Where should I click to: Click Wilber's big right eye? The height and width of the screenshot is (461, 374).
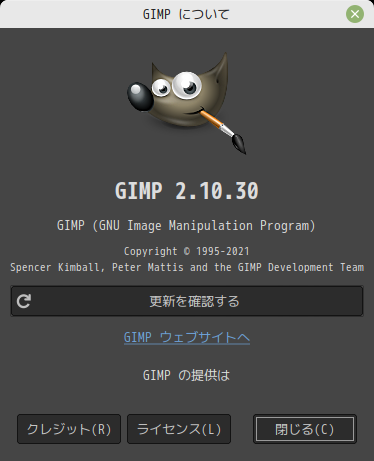pyautogui.click(x=187, y=85)
